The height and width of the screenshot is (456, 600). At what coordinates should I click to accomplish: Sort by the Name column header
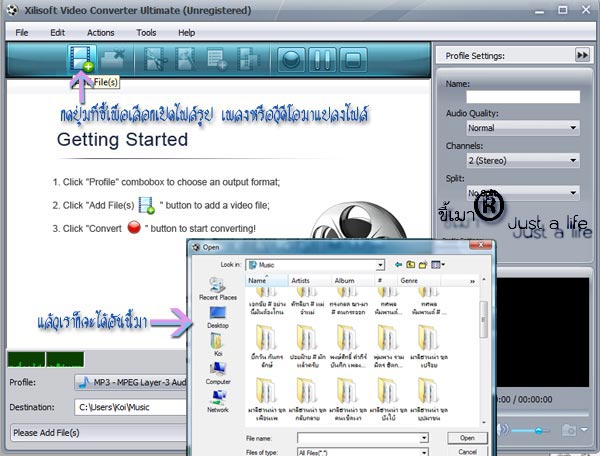(x=266, y=280)
